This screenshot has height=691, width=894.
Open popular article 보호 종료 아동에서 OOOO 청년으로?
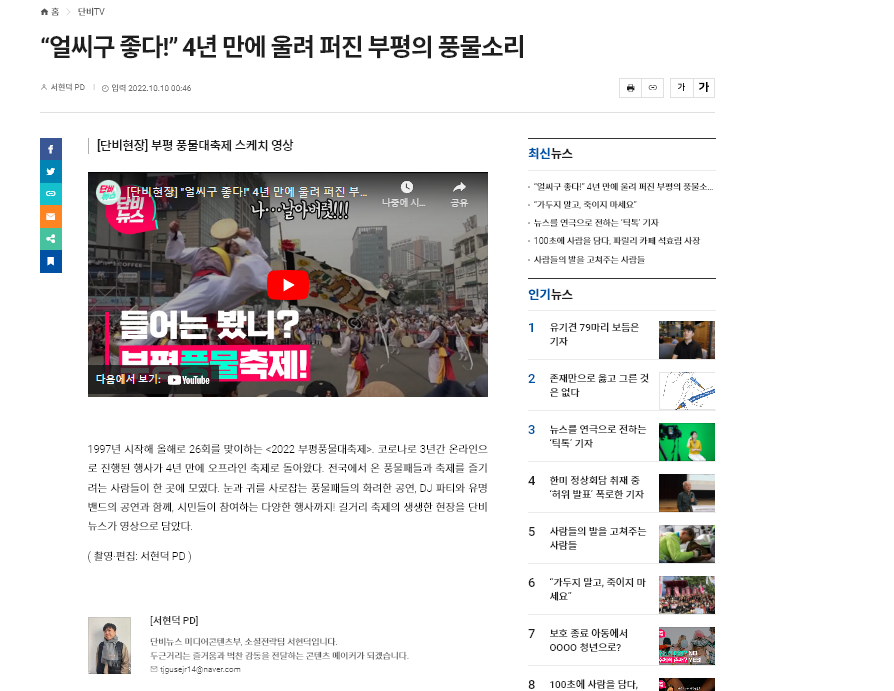pos(588,640)
